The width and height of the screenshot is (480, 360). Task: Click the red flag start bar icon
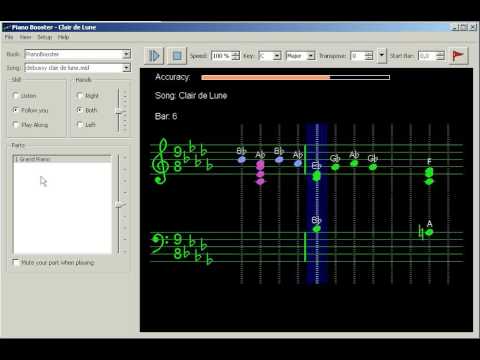coord(458,56)
